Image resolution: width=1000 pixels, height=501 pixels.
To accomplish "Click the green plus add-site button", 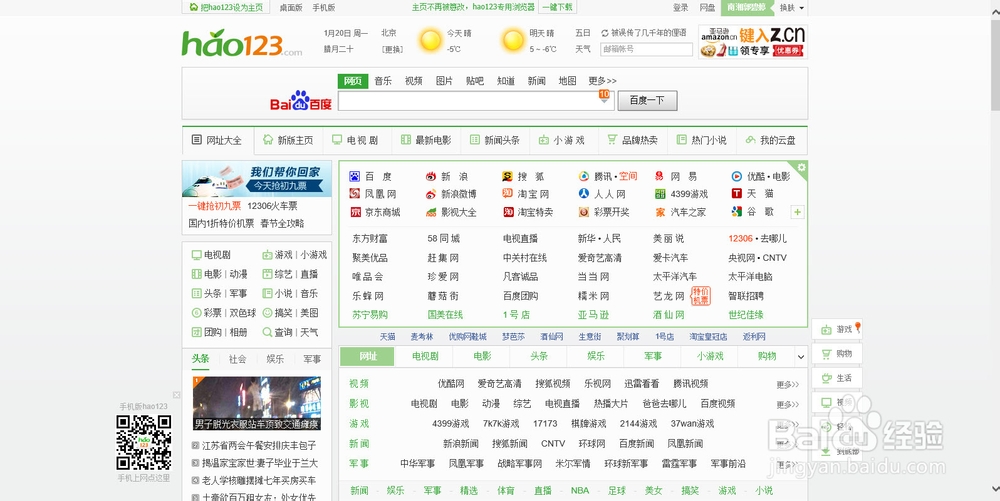I will click(x=797, y=212).
